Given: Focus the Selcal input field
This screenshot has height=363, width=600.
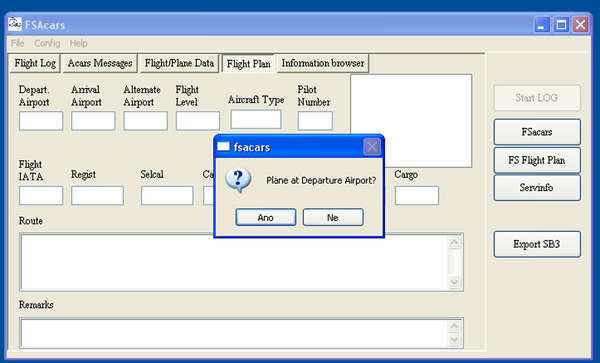Looking at the screenshot, I should 167,196.
